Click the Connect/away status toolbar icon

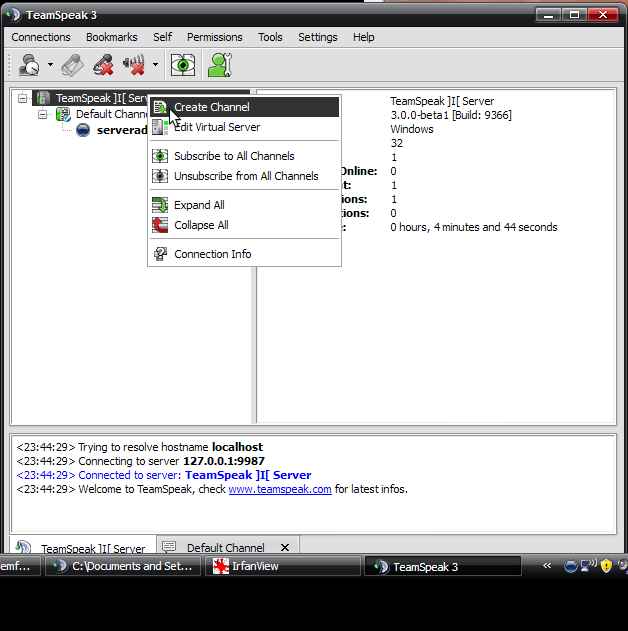coord(29,65)
